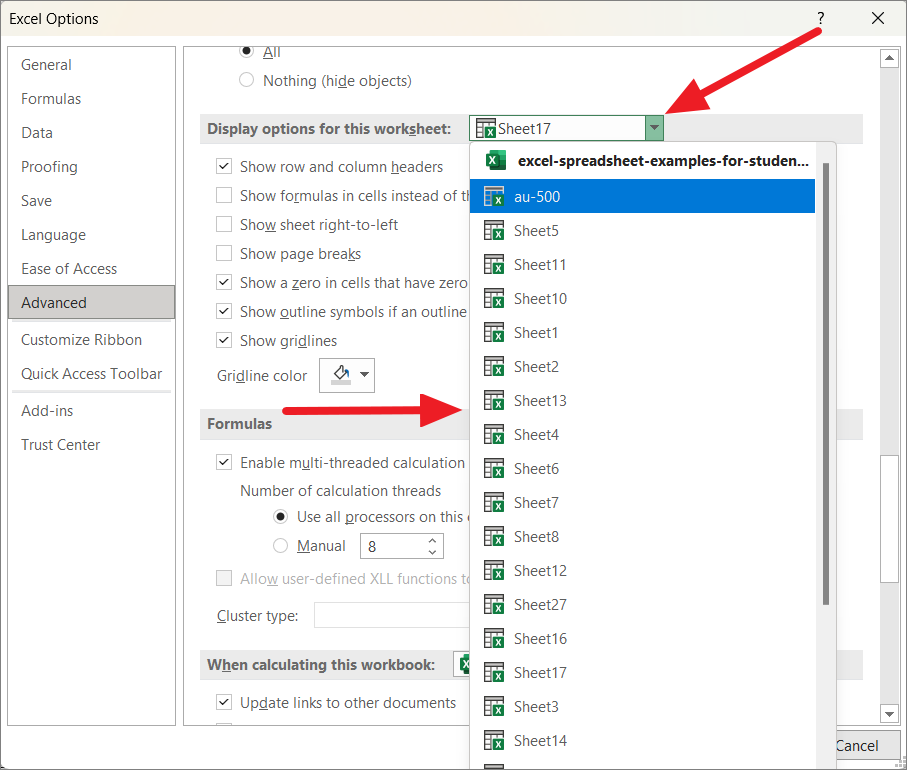Collapse the worksheet dropdown arrow next to Sheet17
The width and height of the screenshot is (907, 770).
click(654, 128)
